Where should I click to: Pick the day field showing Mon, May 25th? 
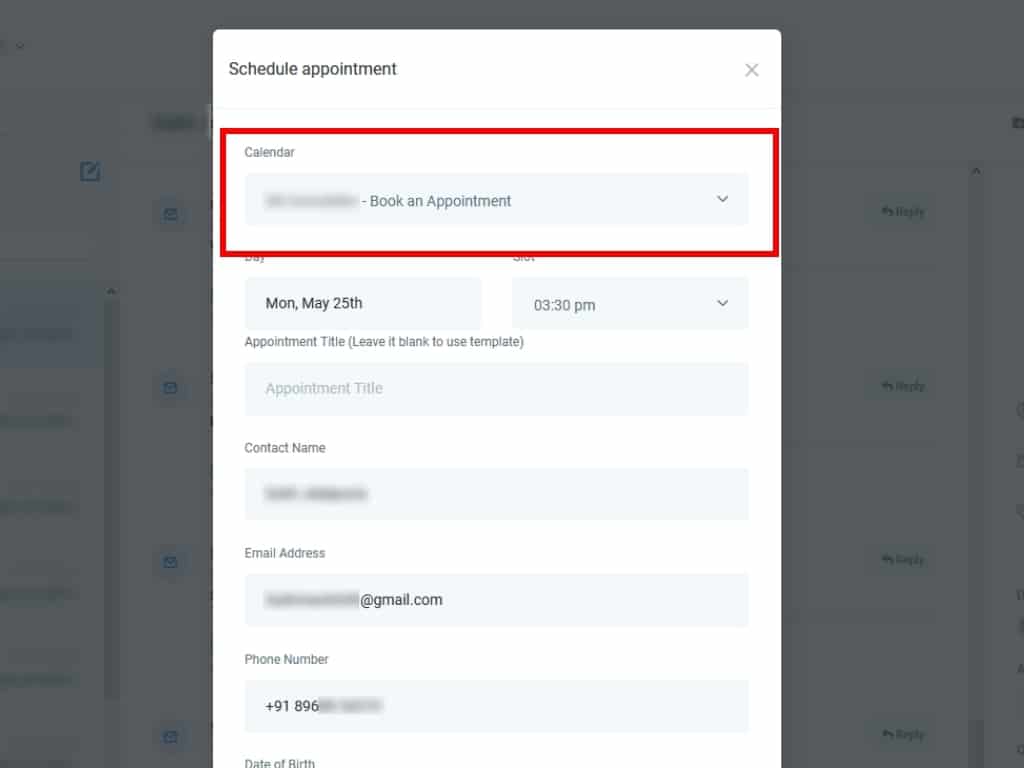363,303
